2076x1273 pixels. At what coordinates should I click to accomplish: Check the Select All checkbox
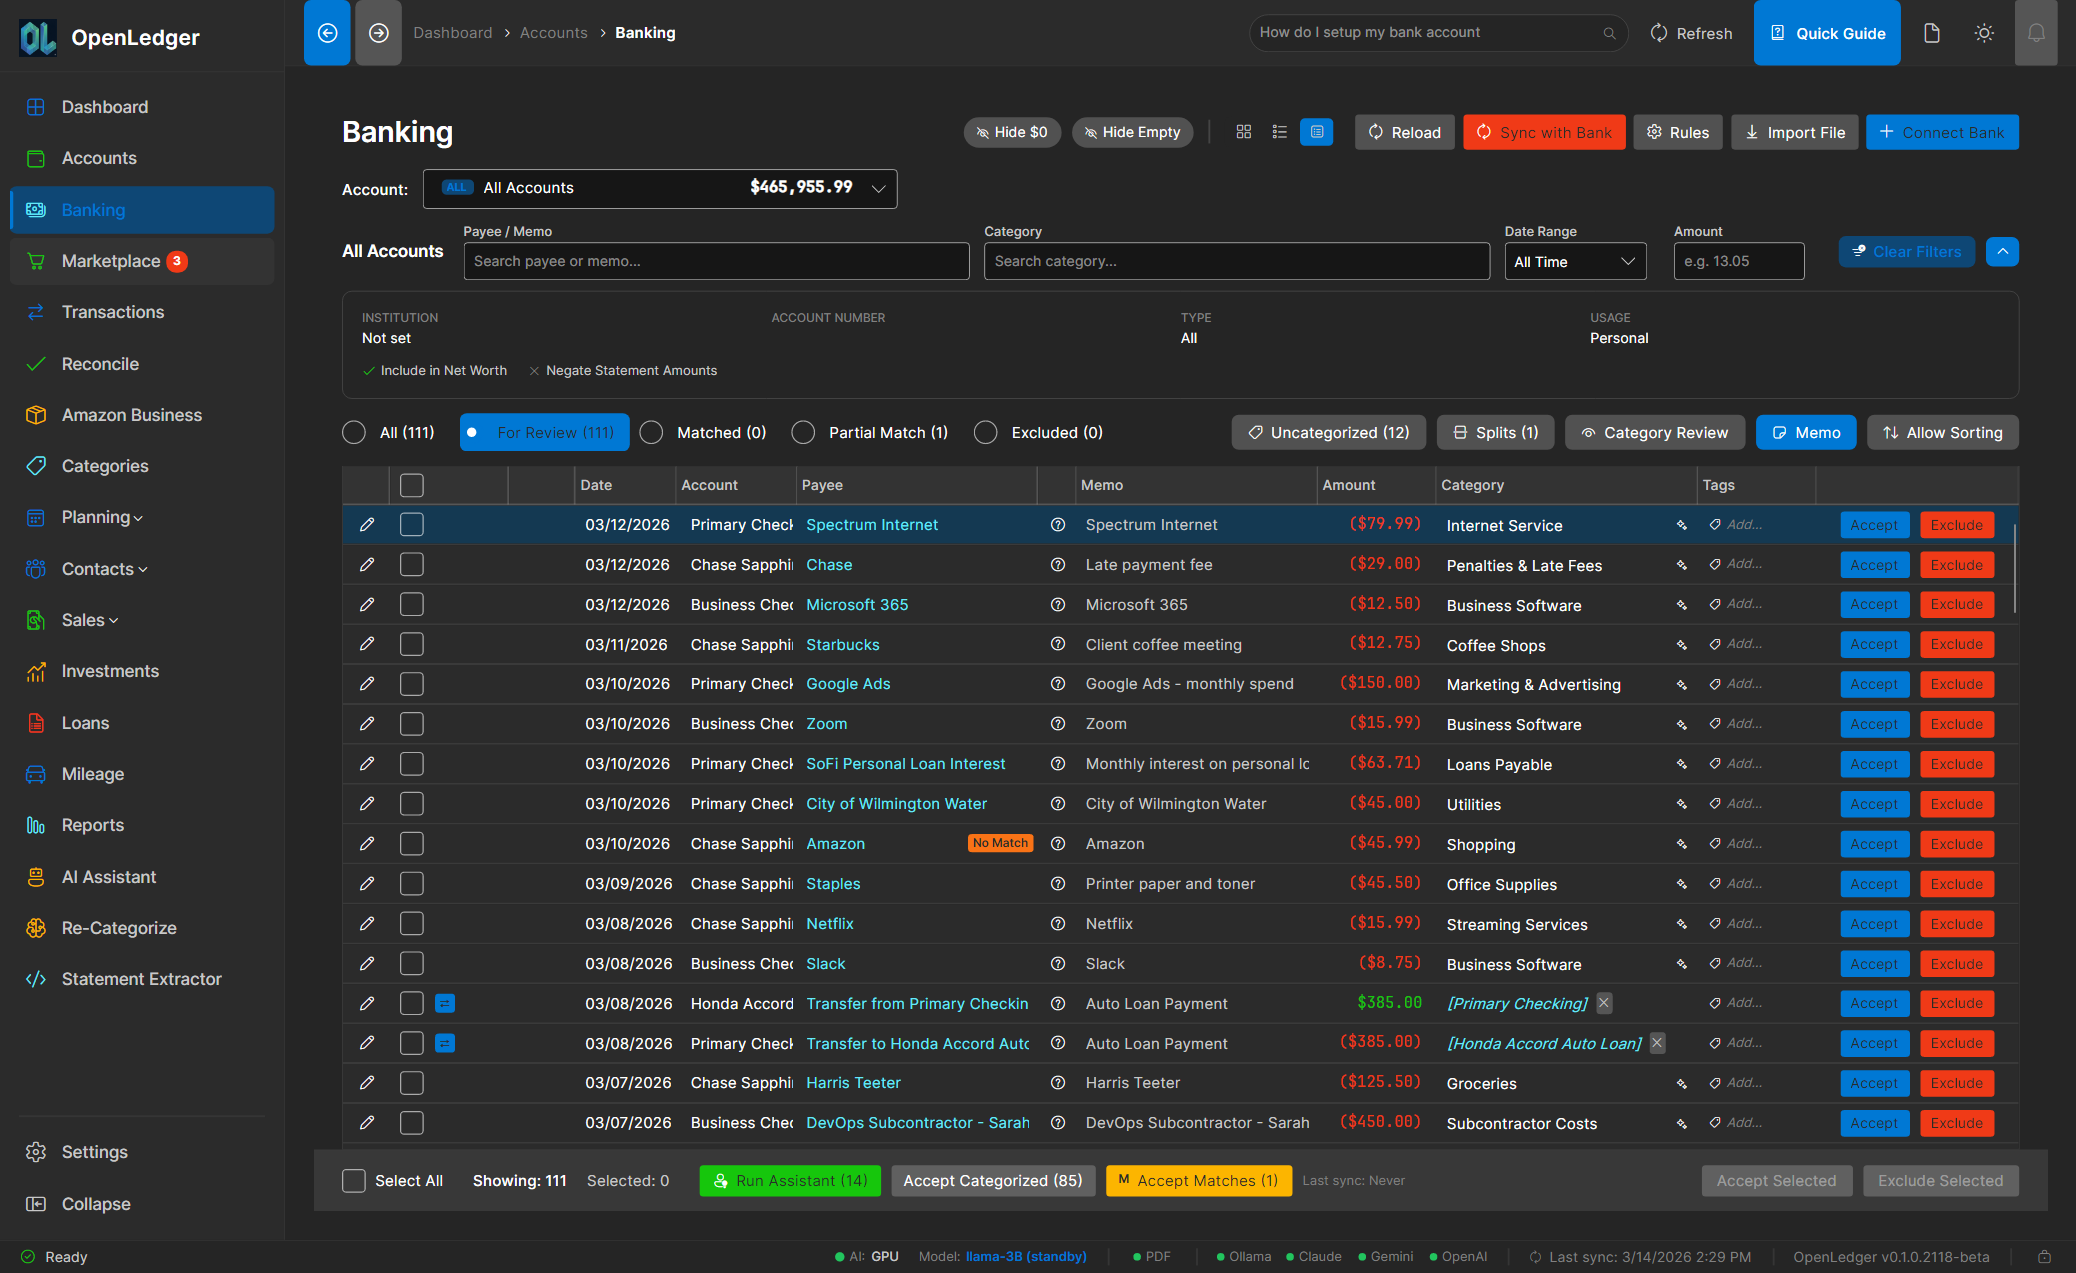pos(353,1180)
